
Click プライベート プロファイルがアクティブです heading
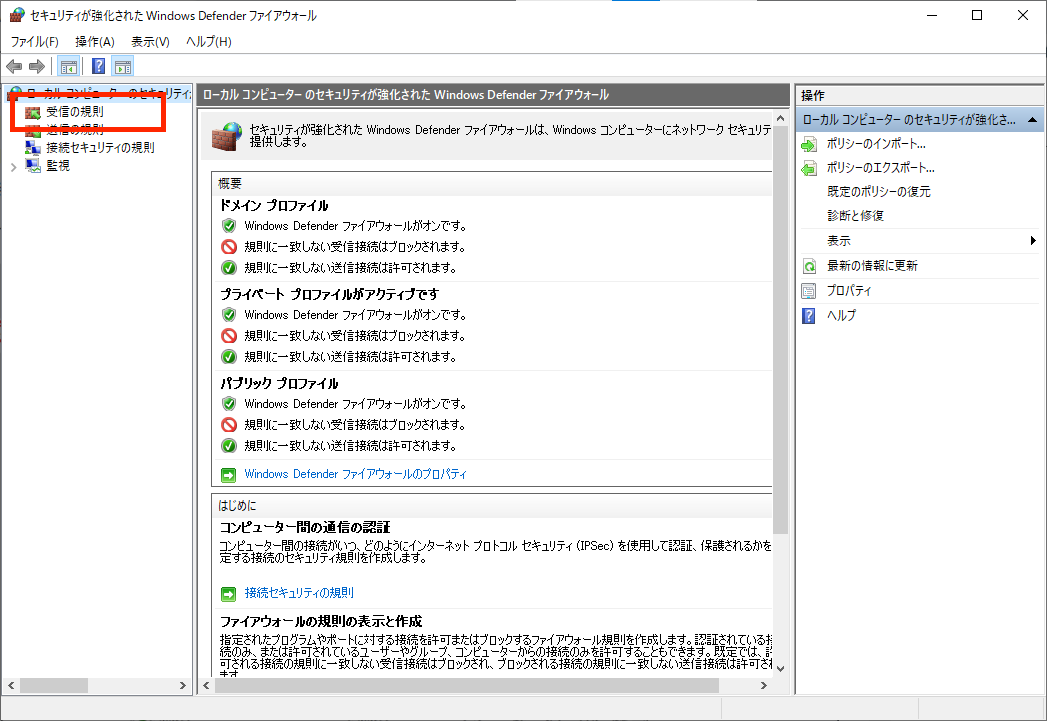click(330, 294)
